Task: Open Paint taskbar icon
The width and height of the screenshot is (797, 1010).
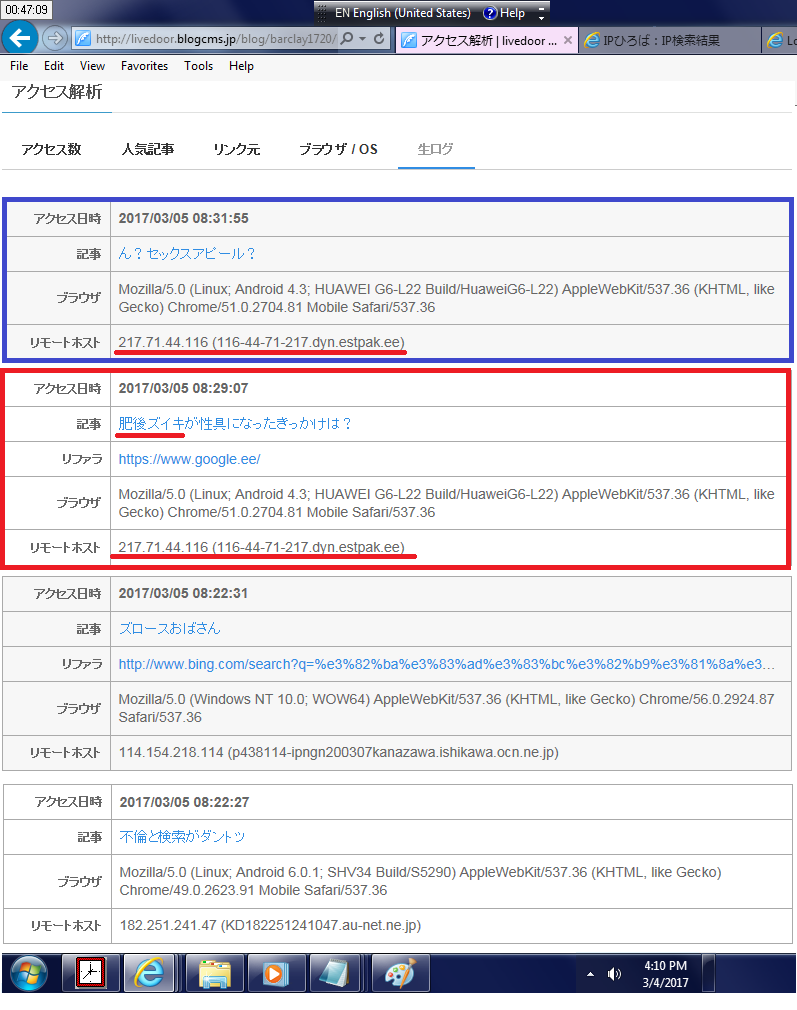Action: tap(399, 973)
